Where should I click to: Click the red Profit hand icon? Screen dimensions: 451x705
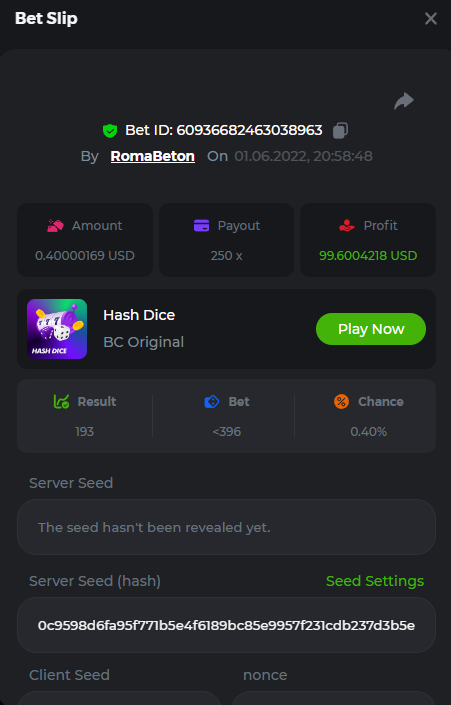click(x=347, y=226)
